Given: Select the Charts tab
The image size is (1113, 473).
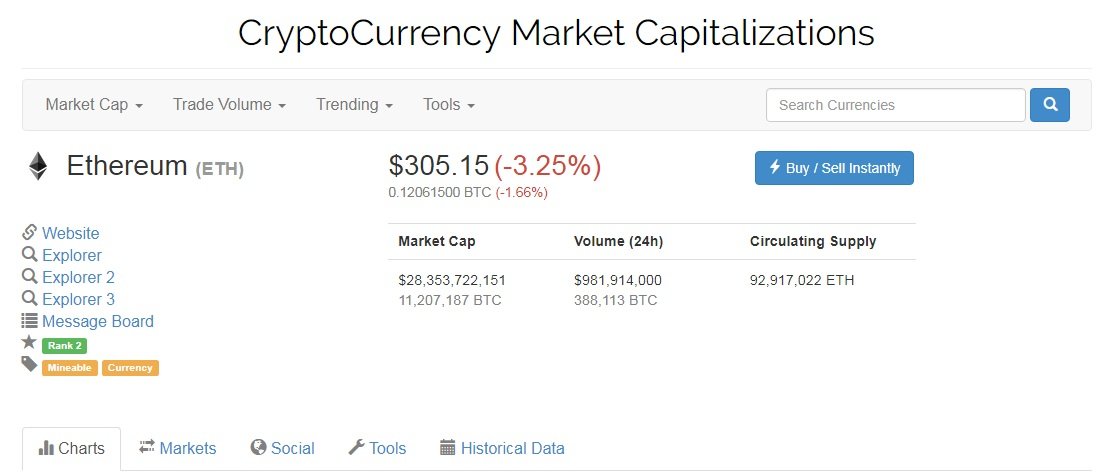Looking at the screenshot, I should point(72,448).
